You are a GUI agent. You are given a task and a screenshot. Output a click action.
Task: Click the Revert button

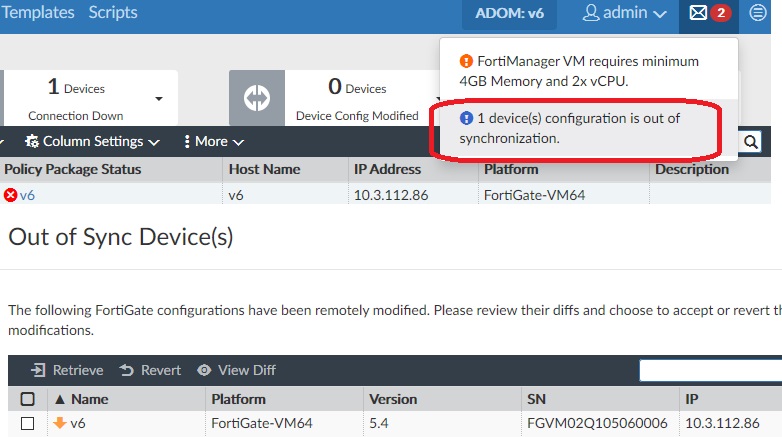150,370
